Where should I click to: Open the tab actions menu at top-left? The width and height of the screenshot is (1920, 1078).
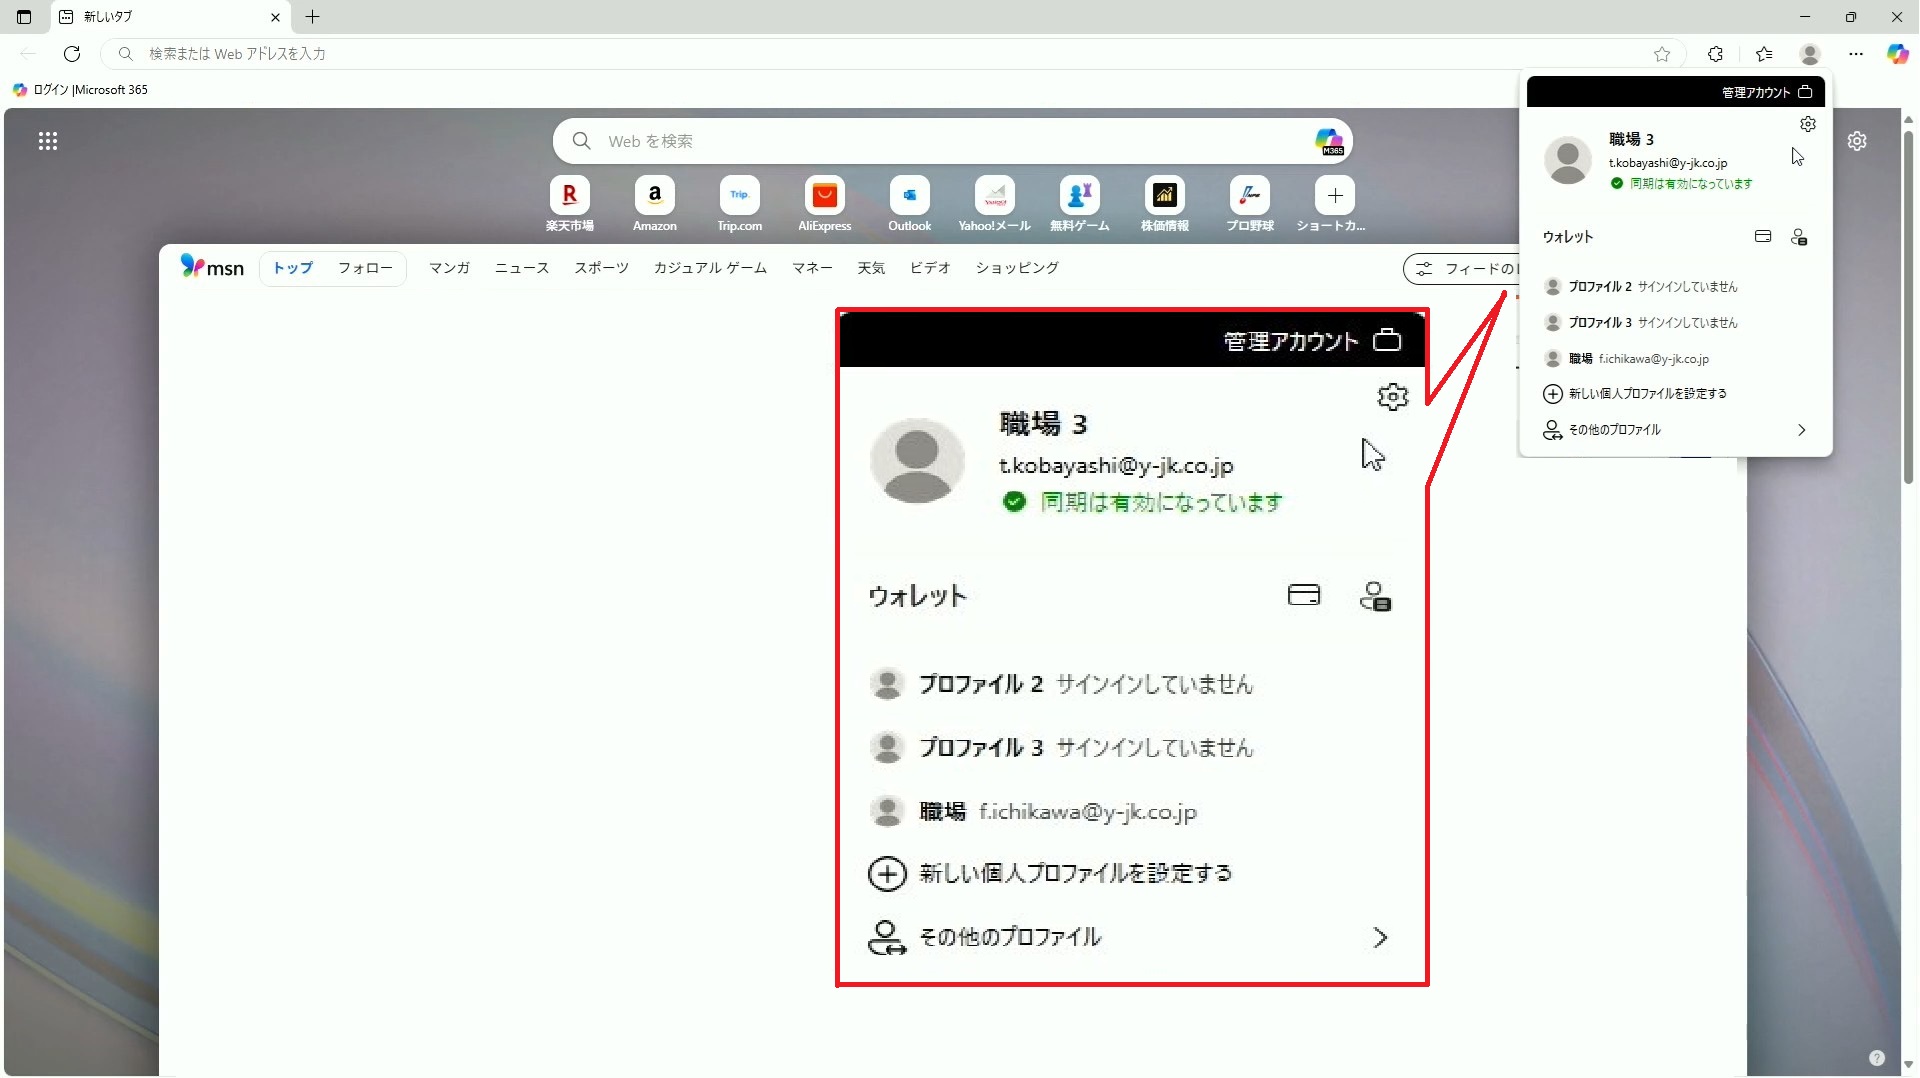pyautogui.click(x=24, y=17)
